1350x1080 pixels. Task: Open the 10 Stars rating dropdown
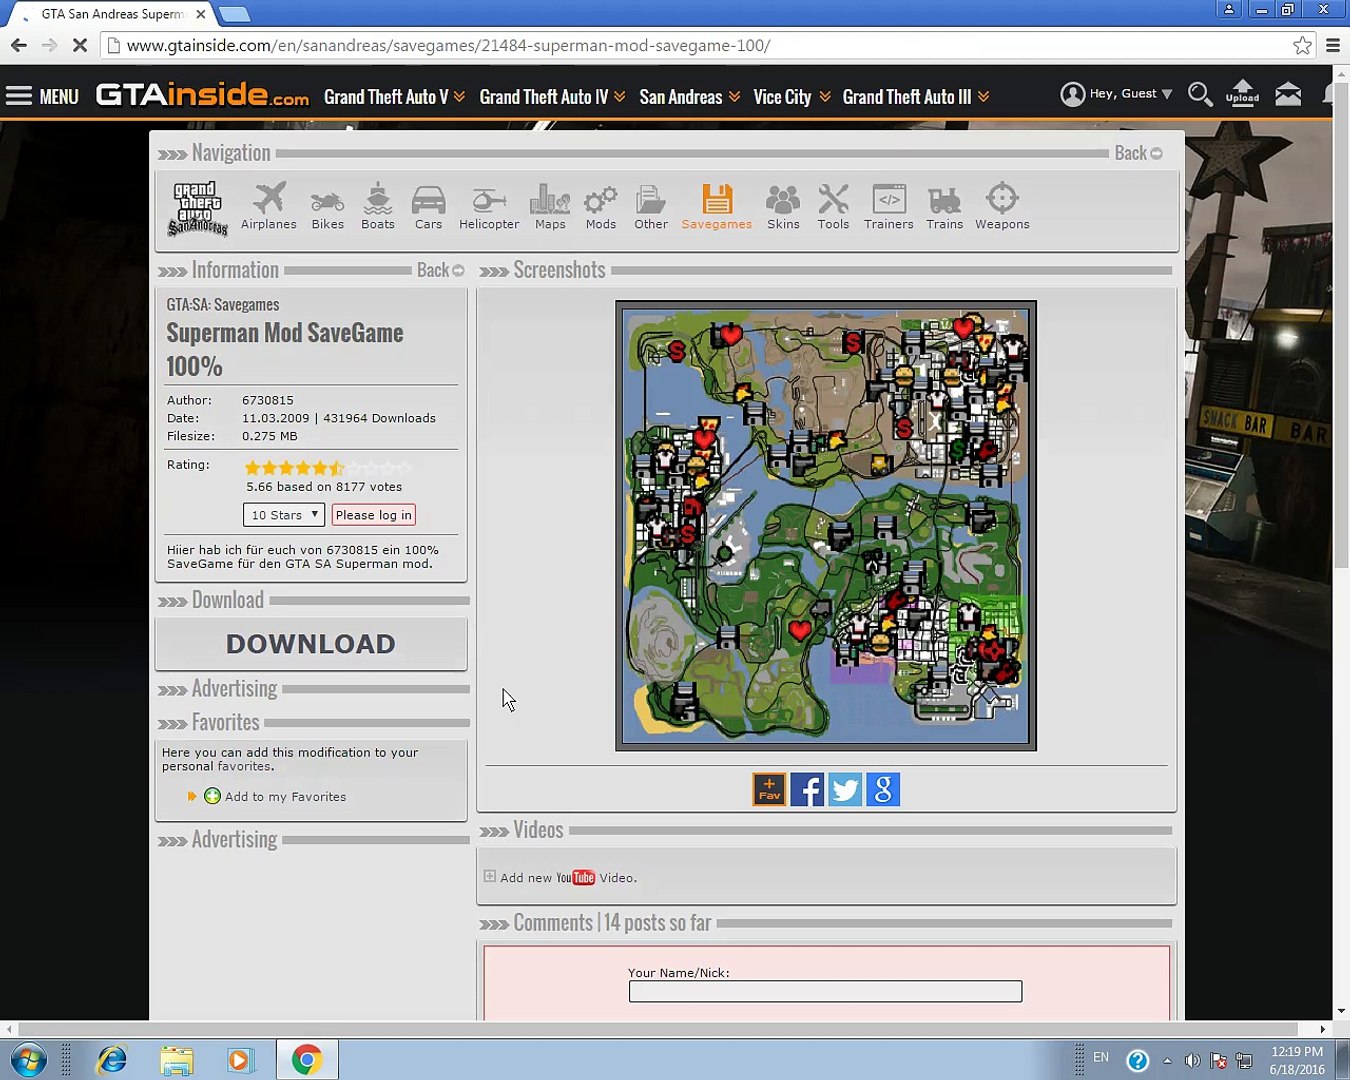pos(284,515)
